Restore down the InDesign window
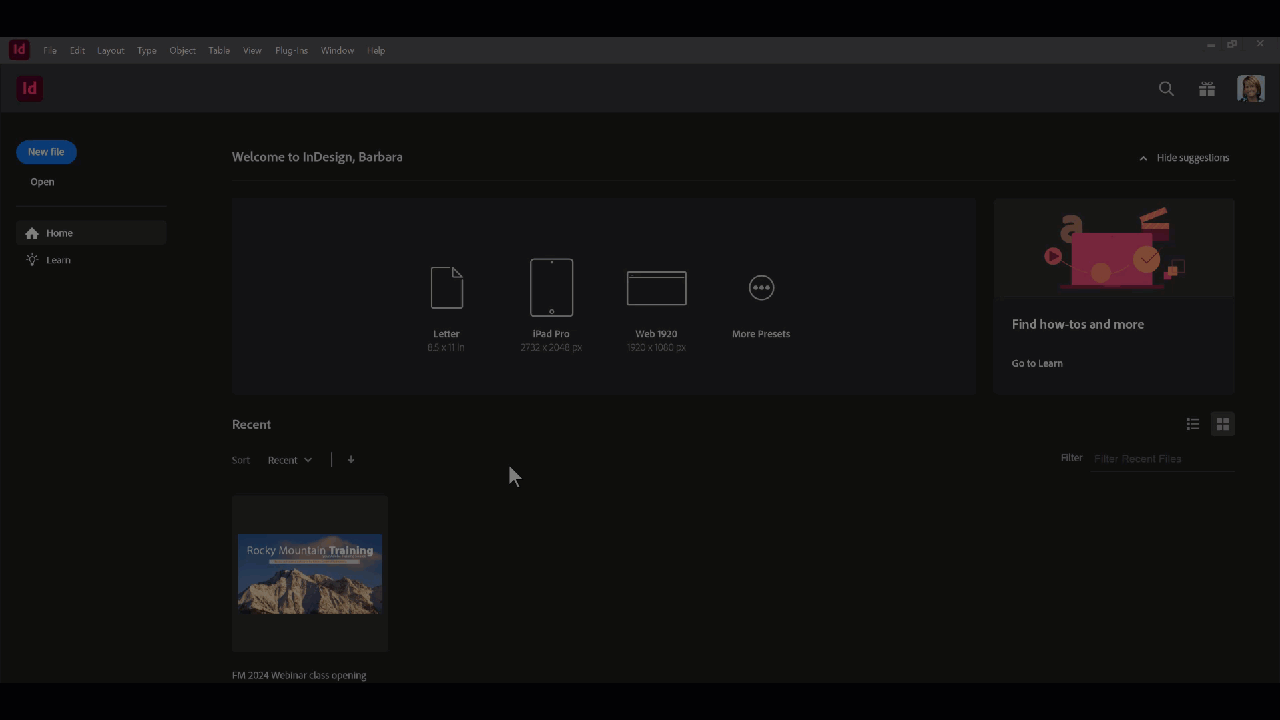The height and width of the screenshot is (720, 1280). point(1233,44)
